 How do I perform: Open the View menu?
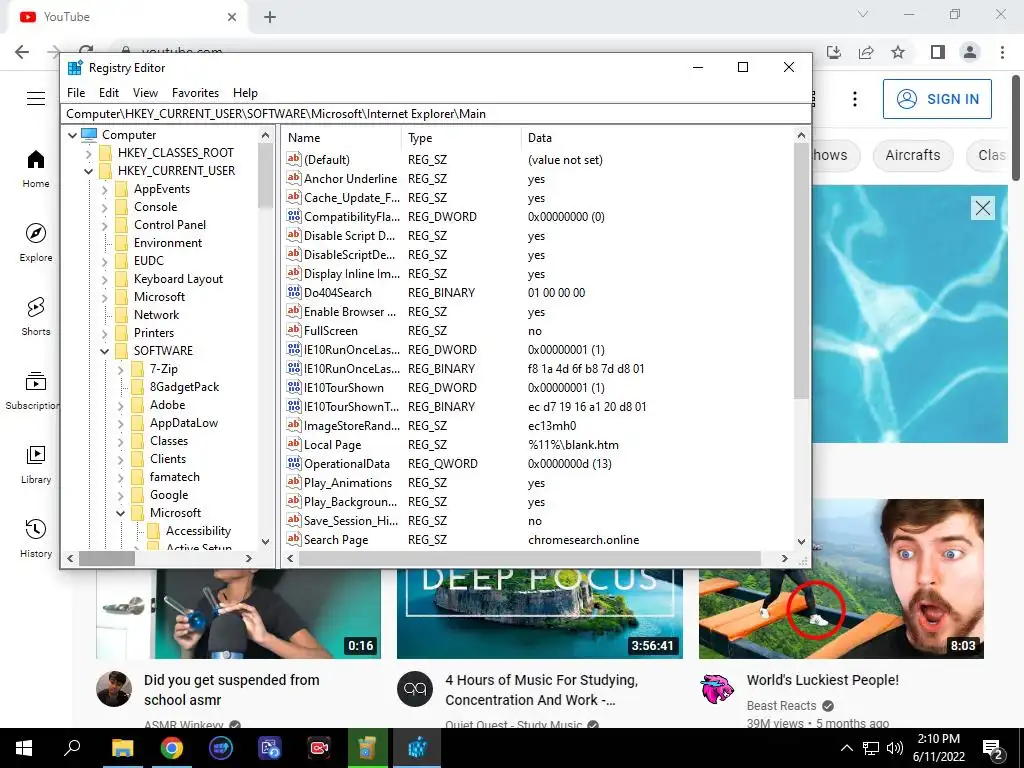[x=145, y=93]
